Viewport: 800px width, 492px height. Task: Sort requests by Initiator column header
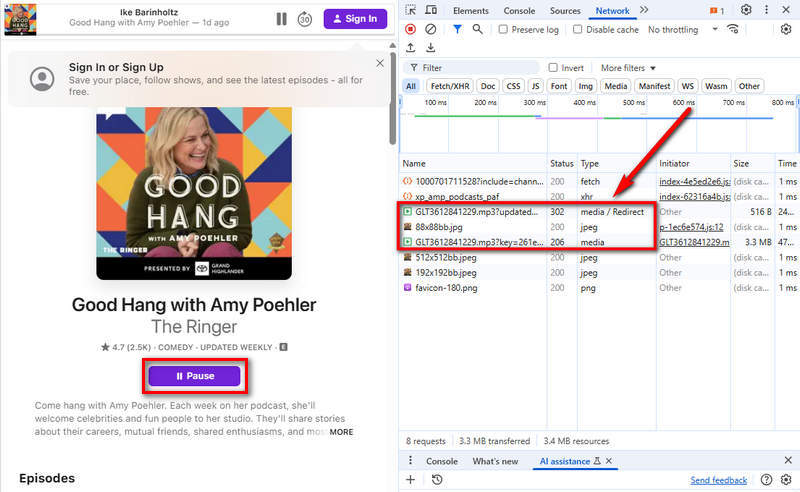(x=693, y=163)
